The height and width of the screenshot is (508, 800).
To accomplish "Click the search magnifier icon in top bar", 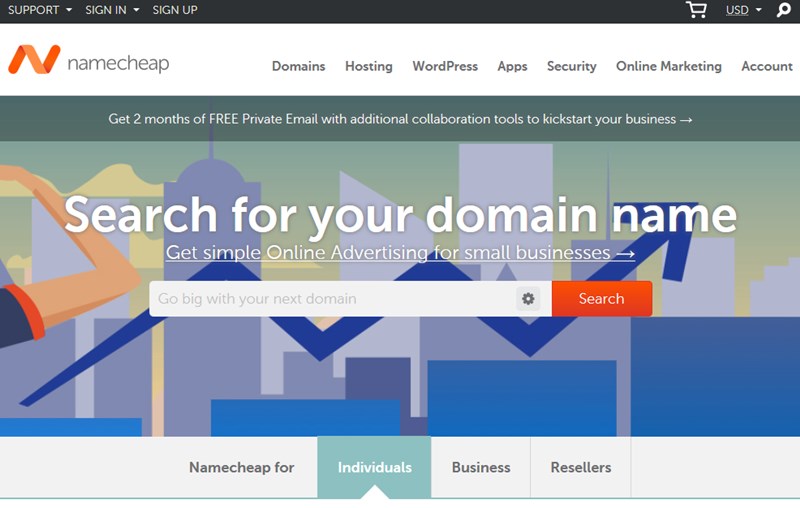I will [784, 10].
